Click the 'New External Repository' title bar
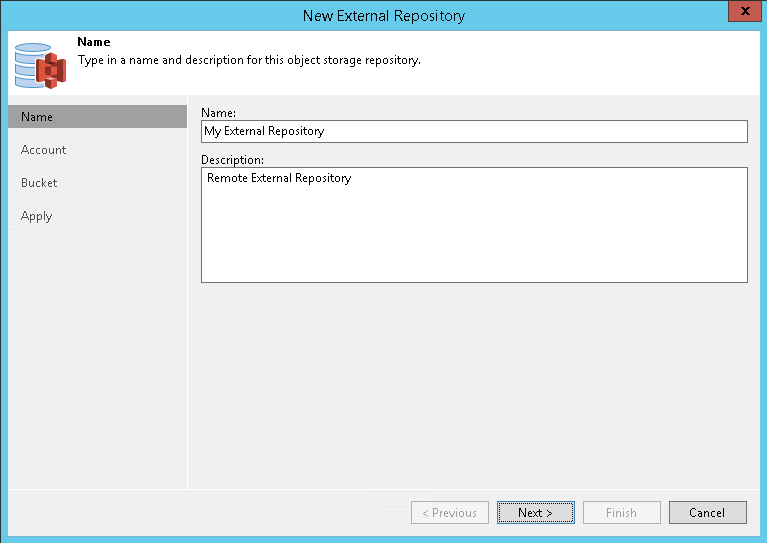This screenshot has height=543, width=767. pyautogui.click(x=384, y=16)
